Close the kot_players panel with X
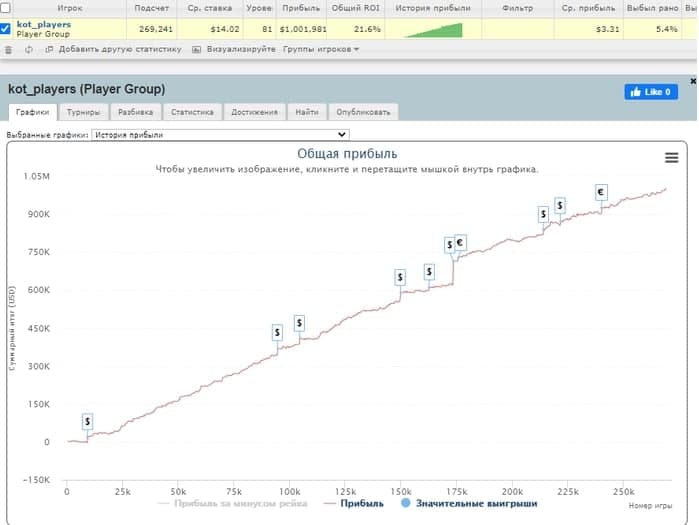 coord(693,81)
